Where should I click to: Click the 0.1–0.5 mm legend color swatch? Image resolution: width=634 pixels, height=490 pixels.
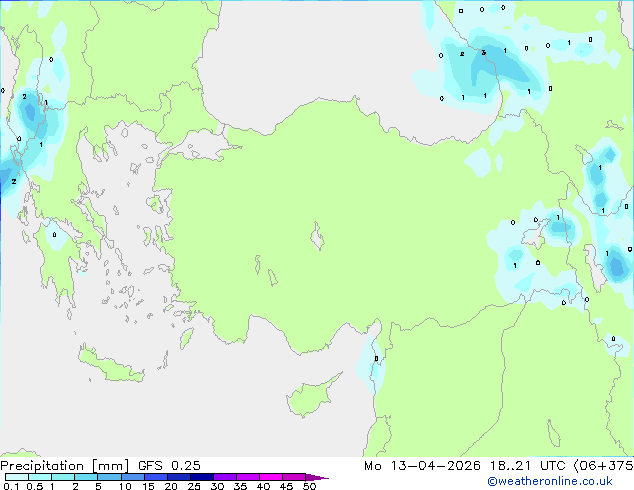coord(17,477)
